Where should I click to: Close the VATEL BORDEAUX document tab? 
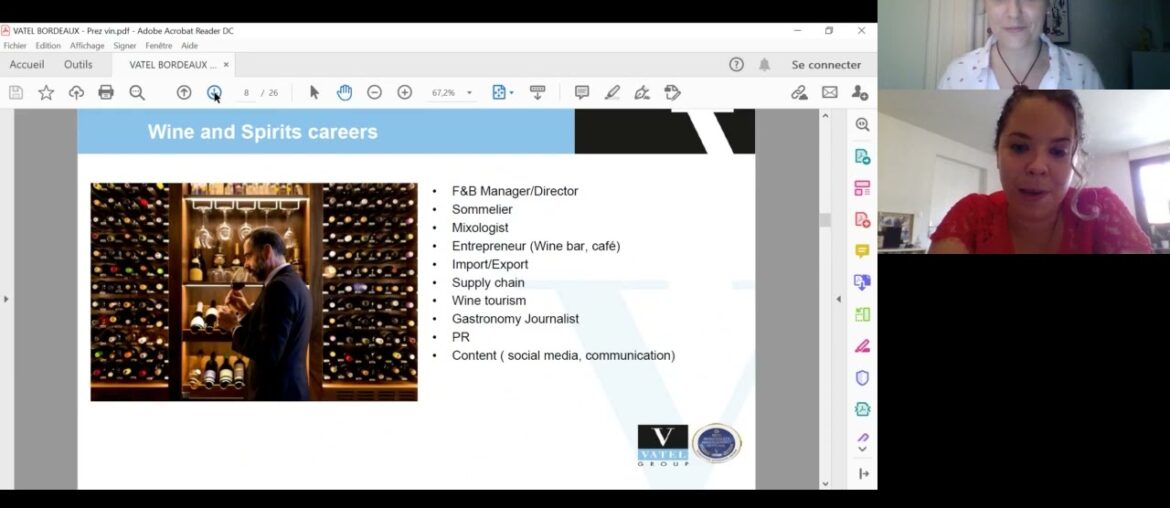pyautogui.click(x=226, y=65)
